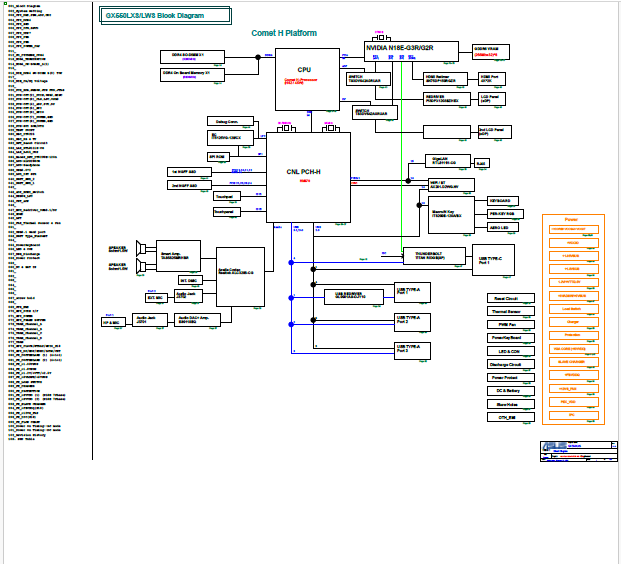621x564 pixels.
Task: Click the crystal symbol above the NVIDIA block
Action: (x=381, y=38)
